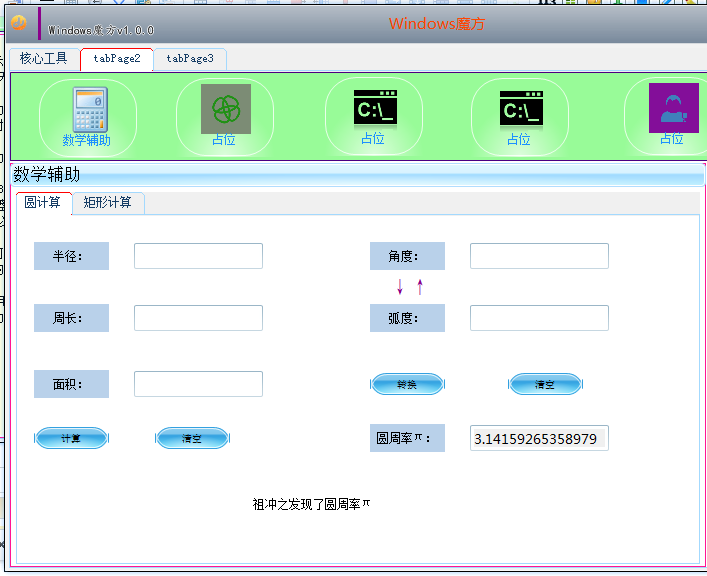Switch to the tabPage2 tab
Viewport: 707px width, 576px height.
point(117,59)
